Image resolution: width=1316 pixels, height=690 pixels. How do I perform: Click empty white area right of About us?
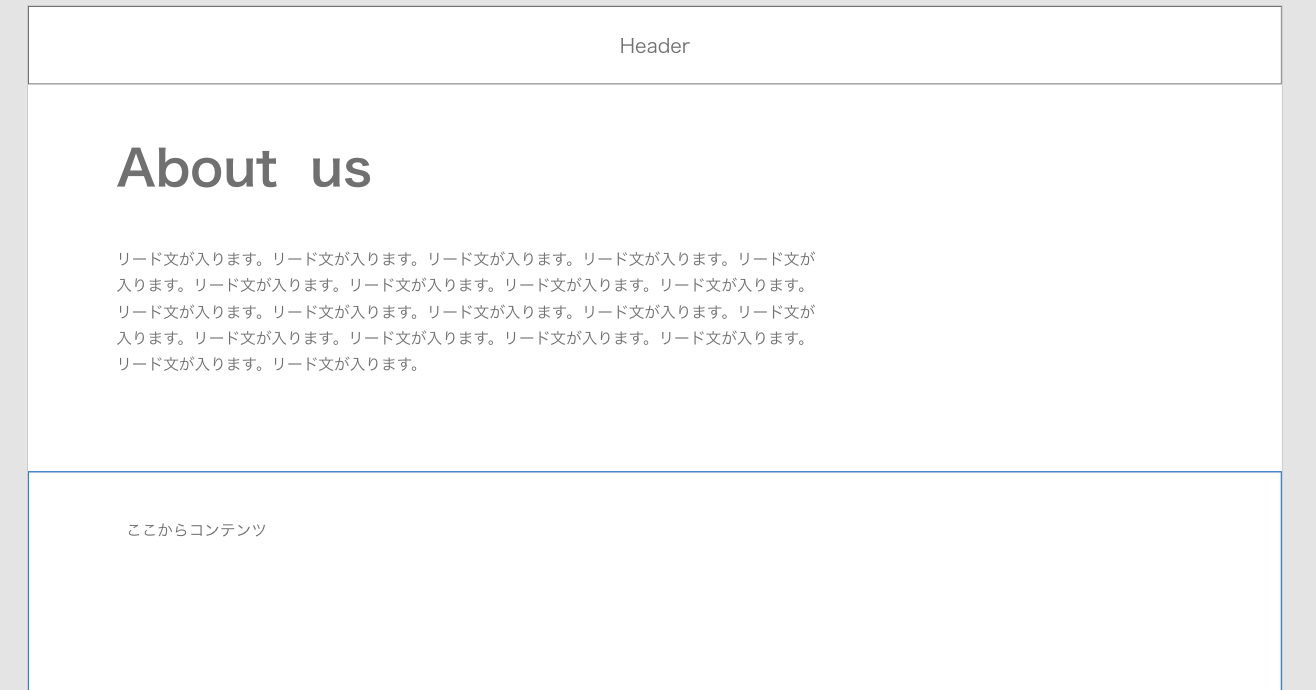(x=800, y=167)
